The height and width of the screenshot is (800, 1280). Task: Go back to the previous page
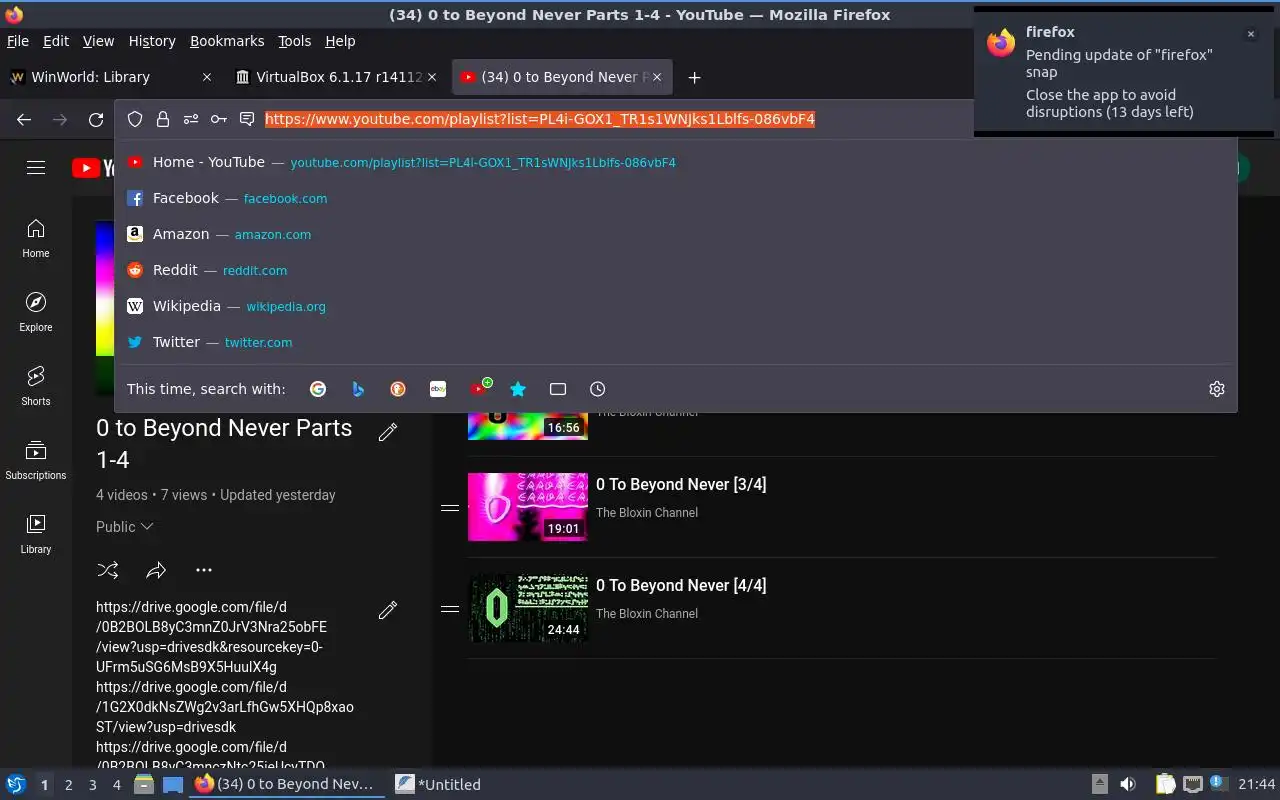(24, 119)
